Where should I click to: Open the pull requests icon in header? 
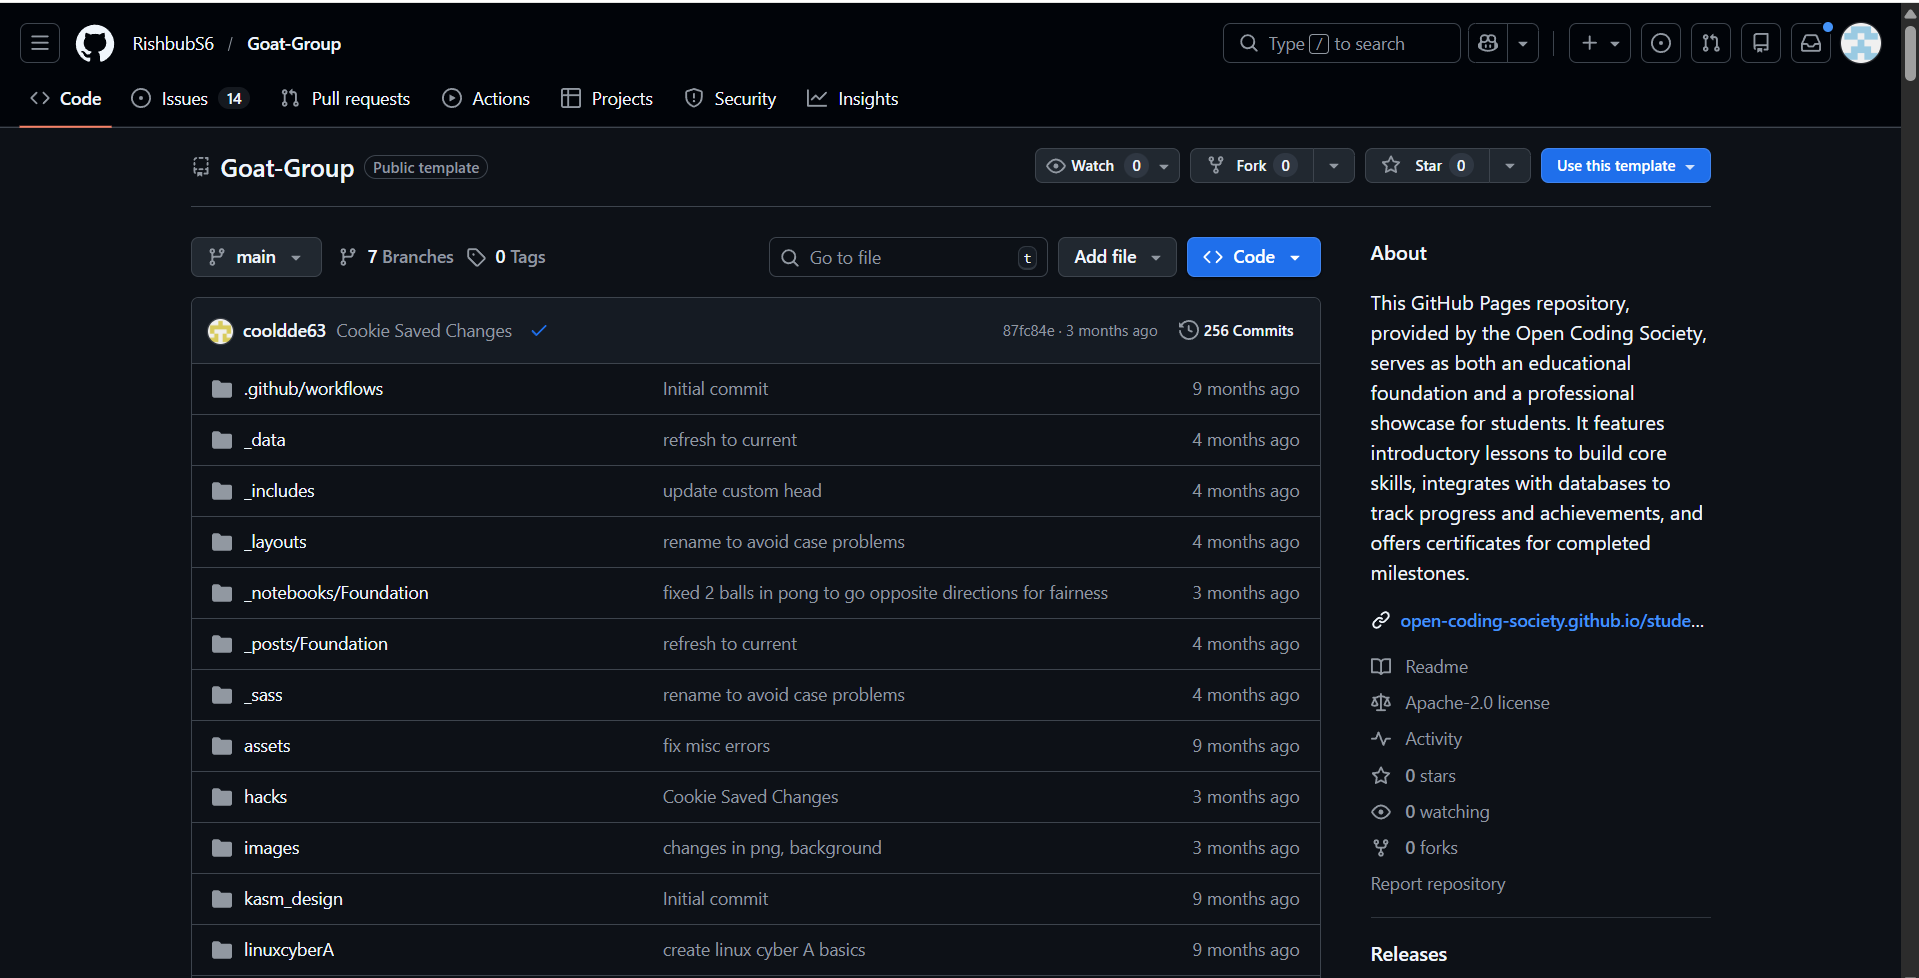click(1711, 43)
